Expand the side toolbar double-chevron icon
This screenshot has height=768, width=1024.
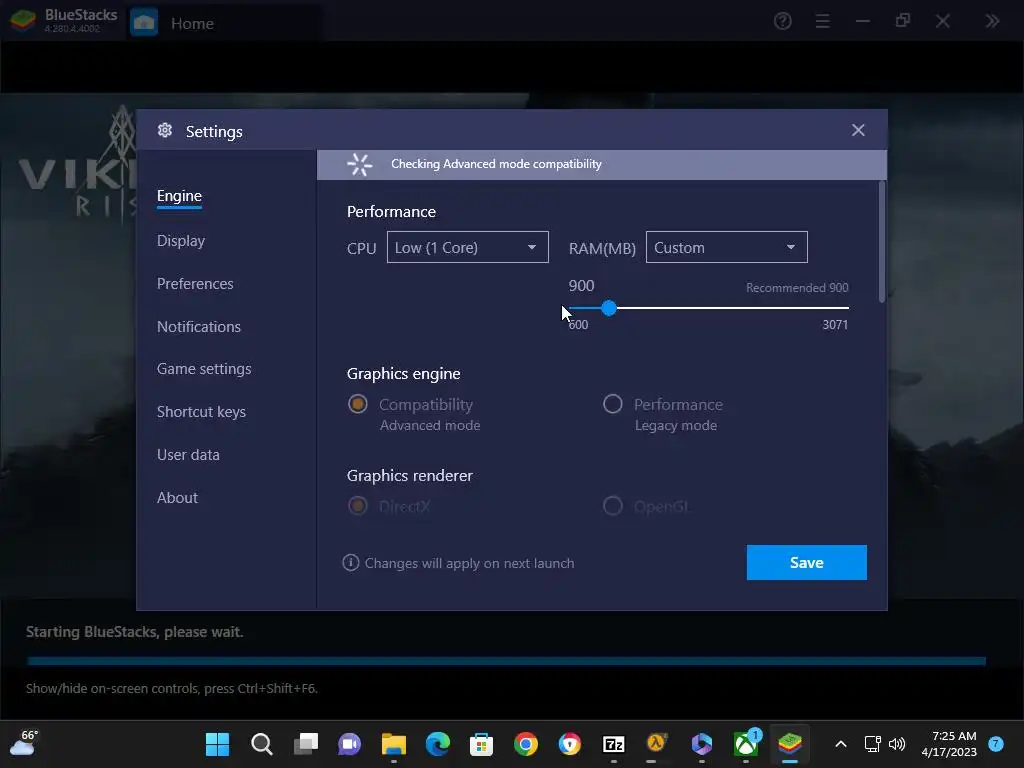992,22
